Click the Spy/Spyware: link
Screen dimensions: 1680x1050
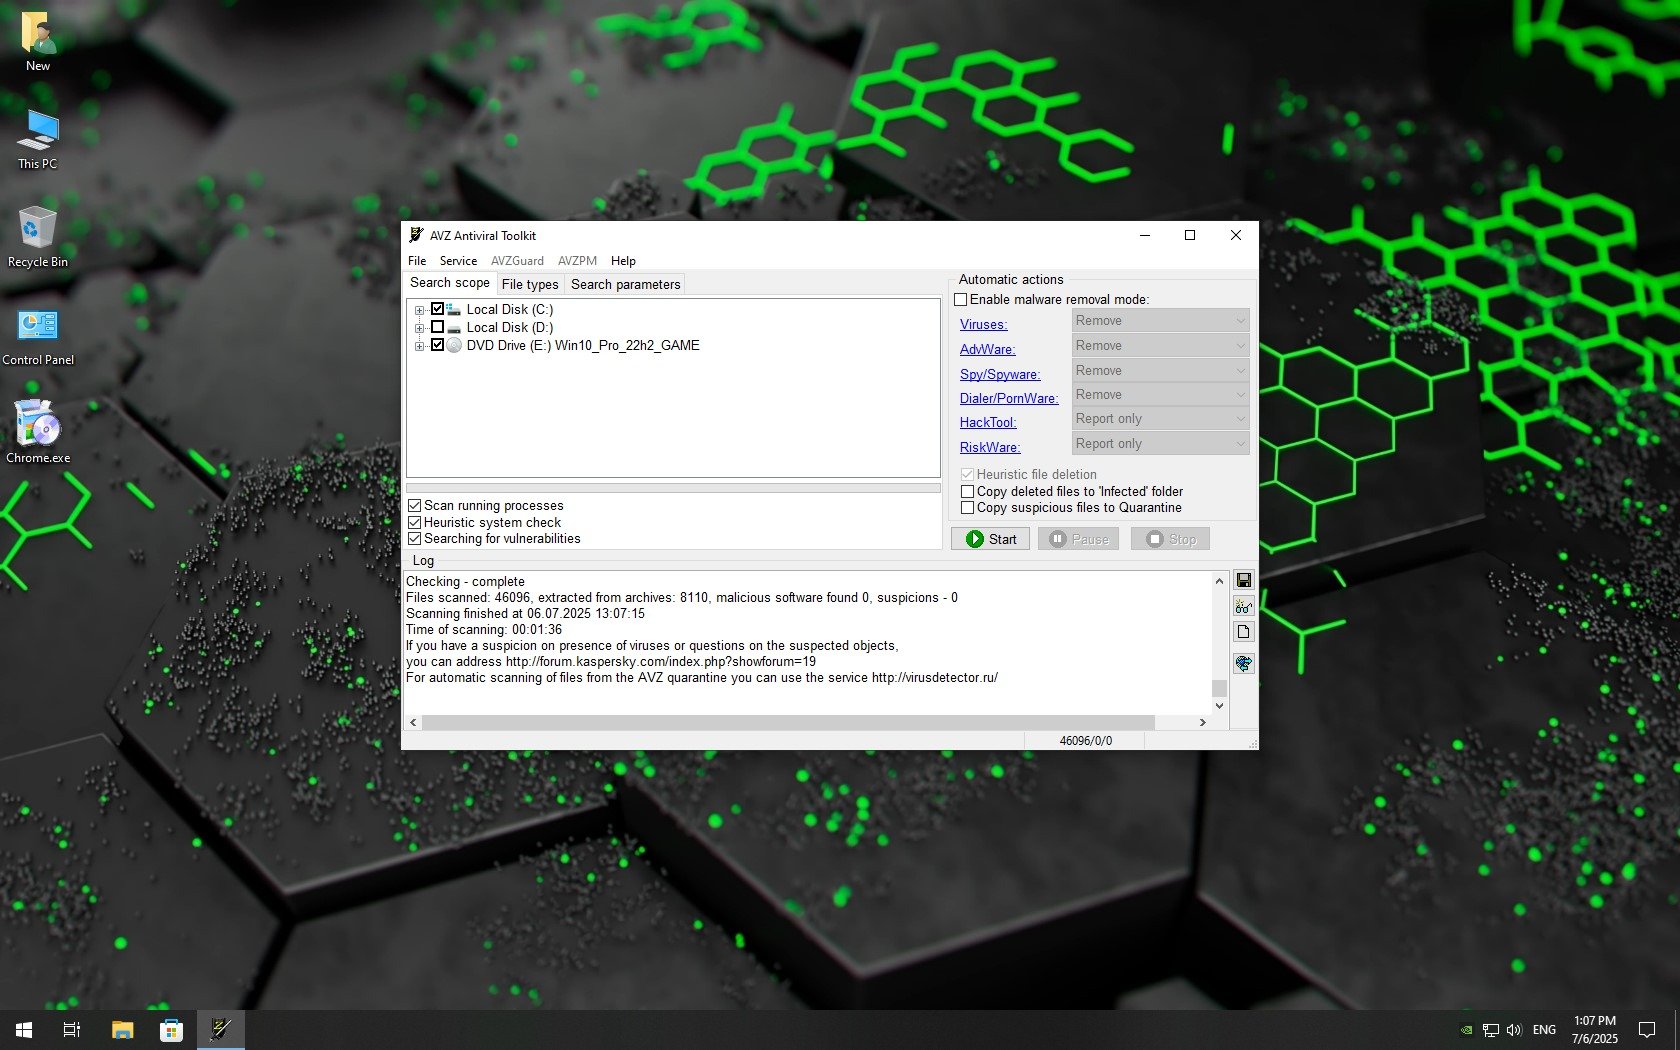click(x=1000, y=374)
